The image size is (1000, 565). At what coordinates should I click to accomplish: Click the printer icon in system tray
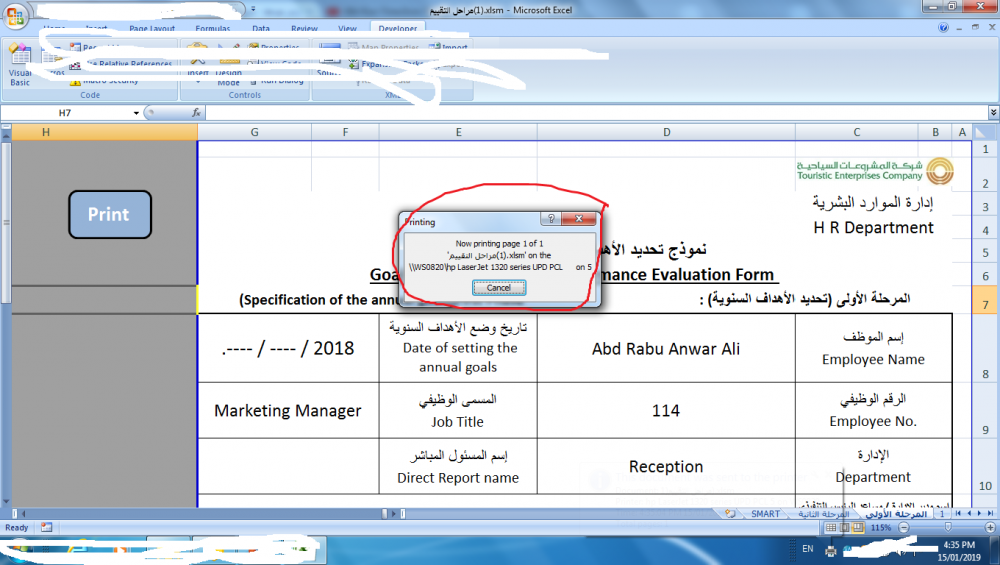(830, 550)
